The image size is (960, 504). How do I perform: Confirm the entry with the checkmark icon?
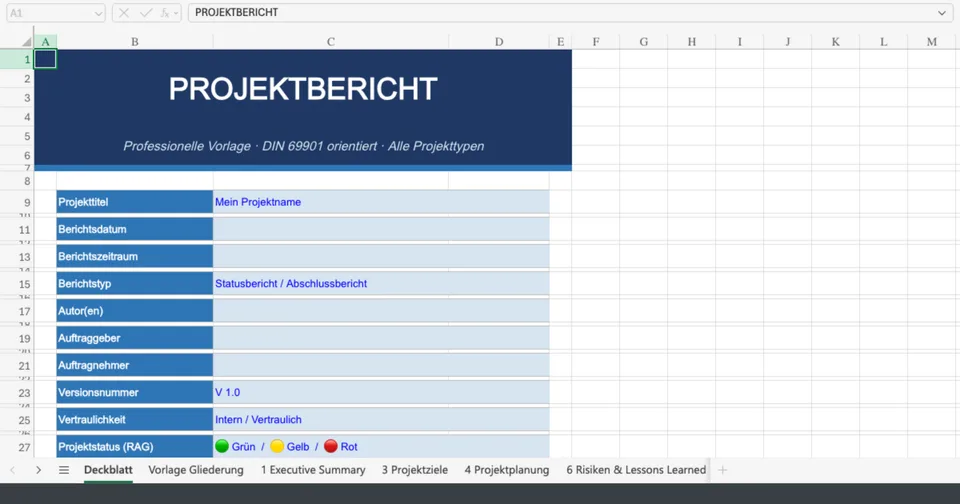click(146, 13)
